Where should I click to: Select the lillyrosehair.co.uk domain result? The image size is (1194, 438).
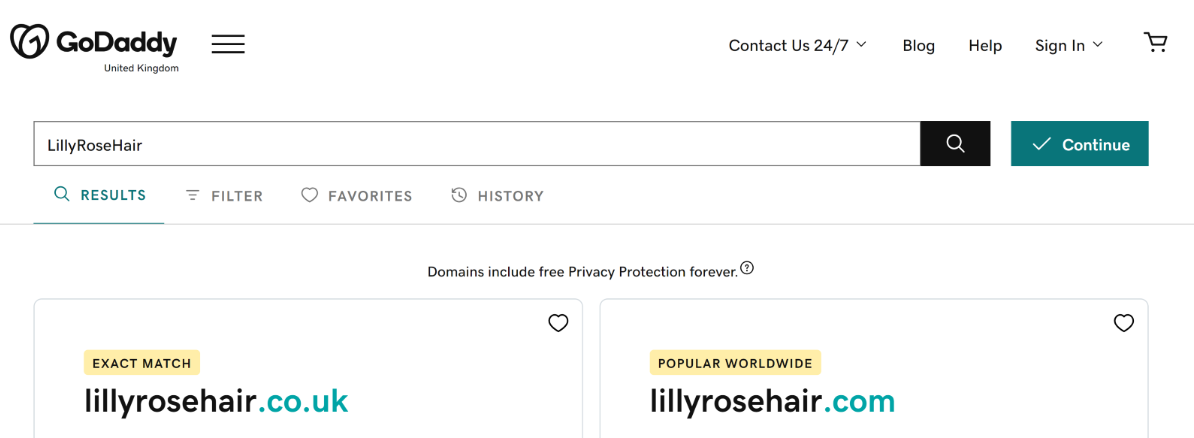pos(216,401)
